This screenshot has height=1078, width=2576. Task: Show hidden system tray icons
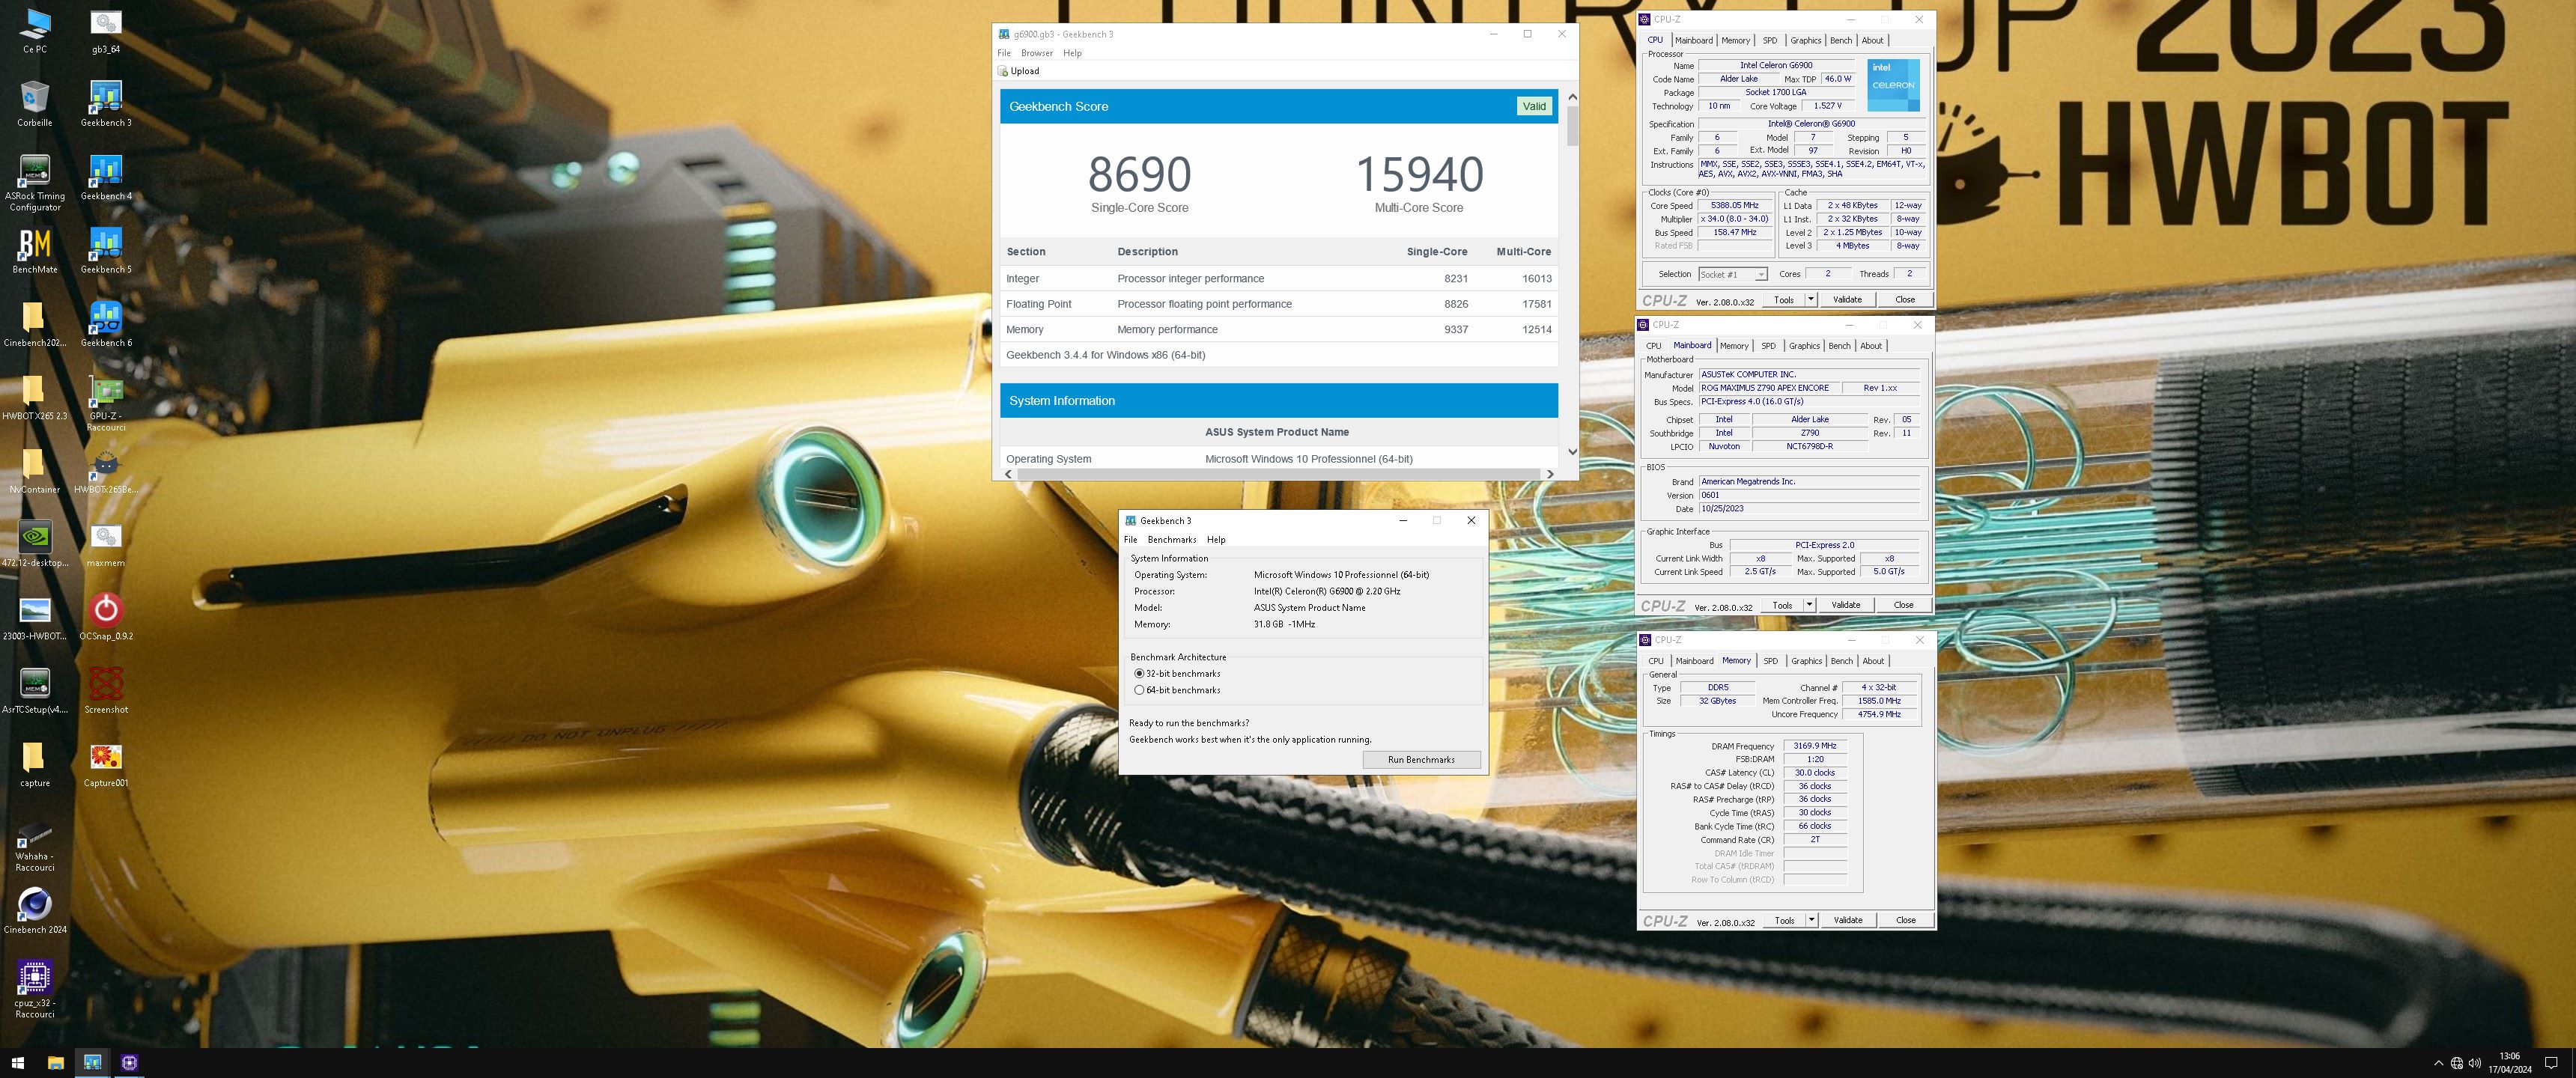click(x=2438, y=1063)
